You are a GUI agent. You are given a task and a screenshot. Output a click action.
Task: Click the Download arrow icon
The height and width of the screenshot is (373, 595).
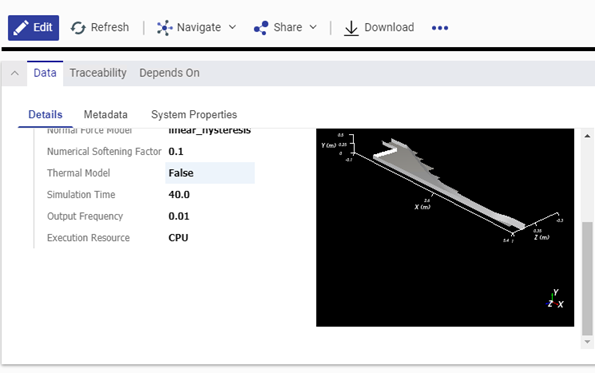click(351, 28)
